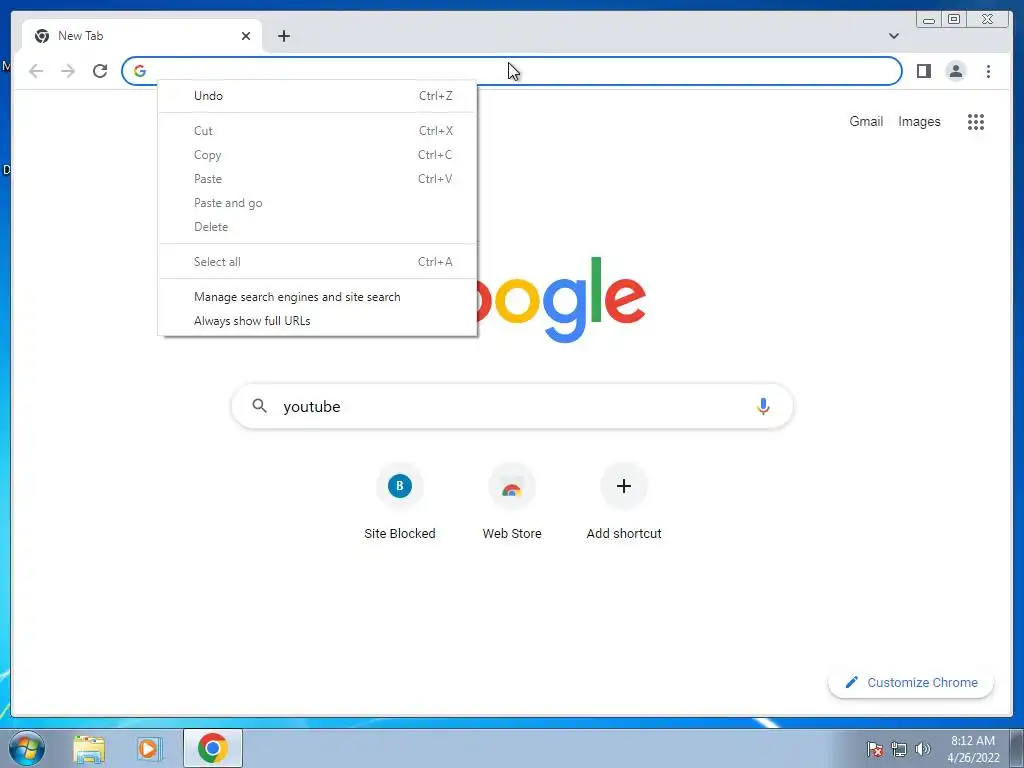
Task: Close the New Tab tab
Action: point(246,36)
